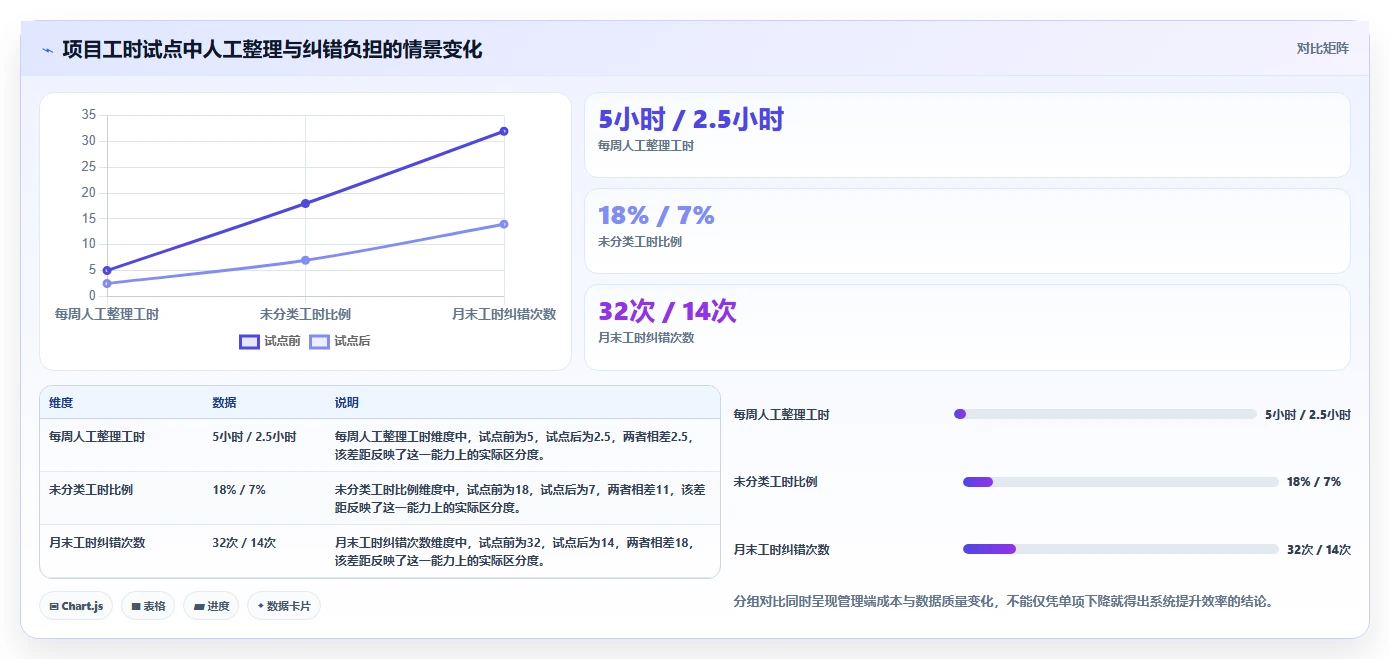The width and height of the screenshot is (1390, 659).
Task: Click the 进度 chip icon
Action: click(x=198, y=606)
